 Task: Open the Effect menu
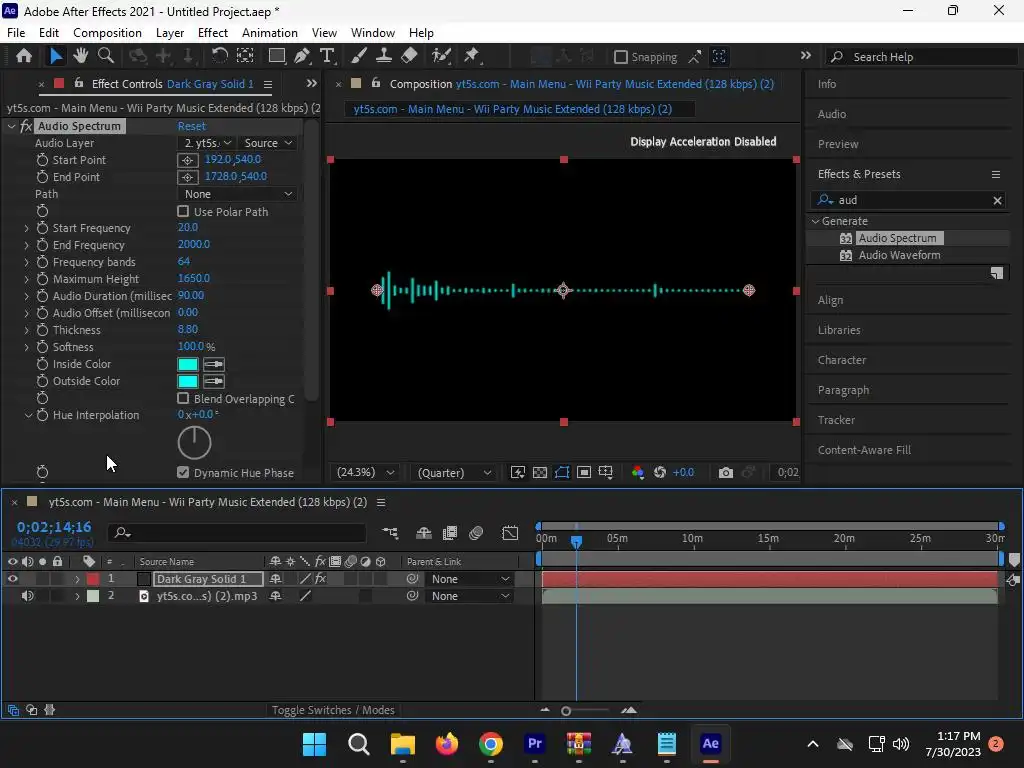click(x=213, y=33)
